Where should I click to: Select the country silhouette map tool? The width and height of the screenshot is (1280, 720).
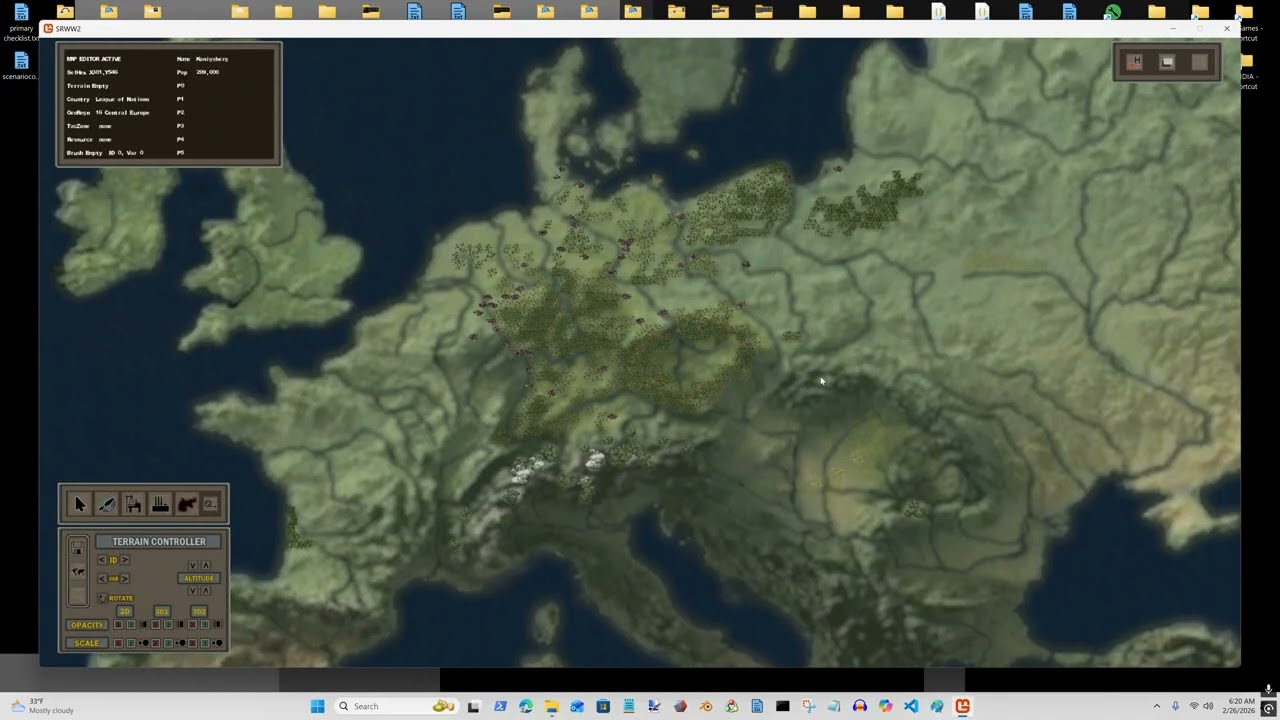click(x=187, y=504)
